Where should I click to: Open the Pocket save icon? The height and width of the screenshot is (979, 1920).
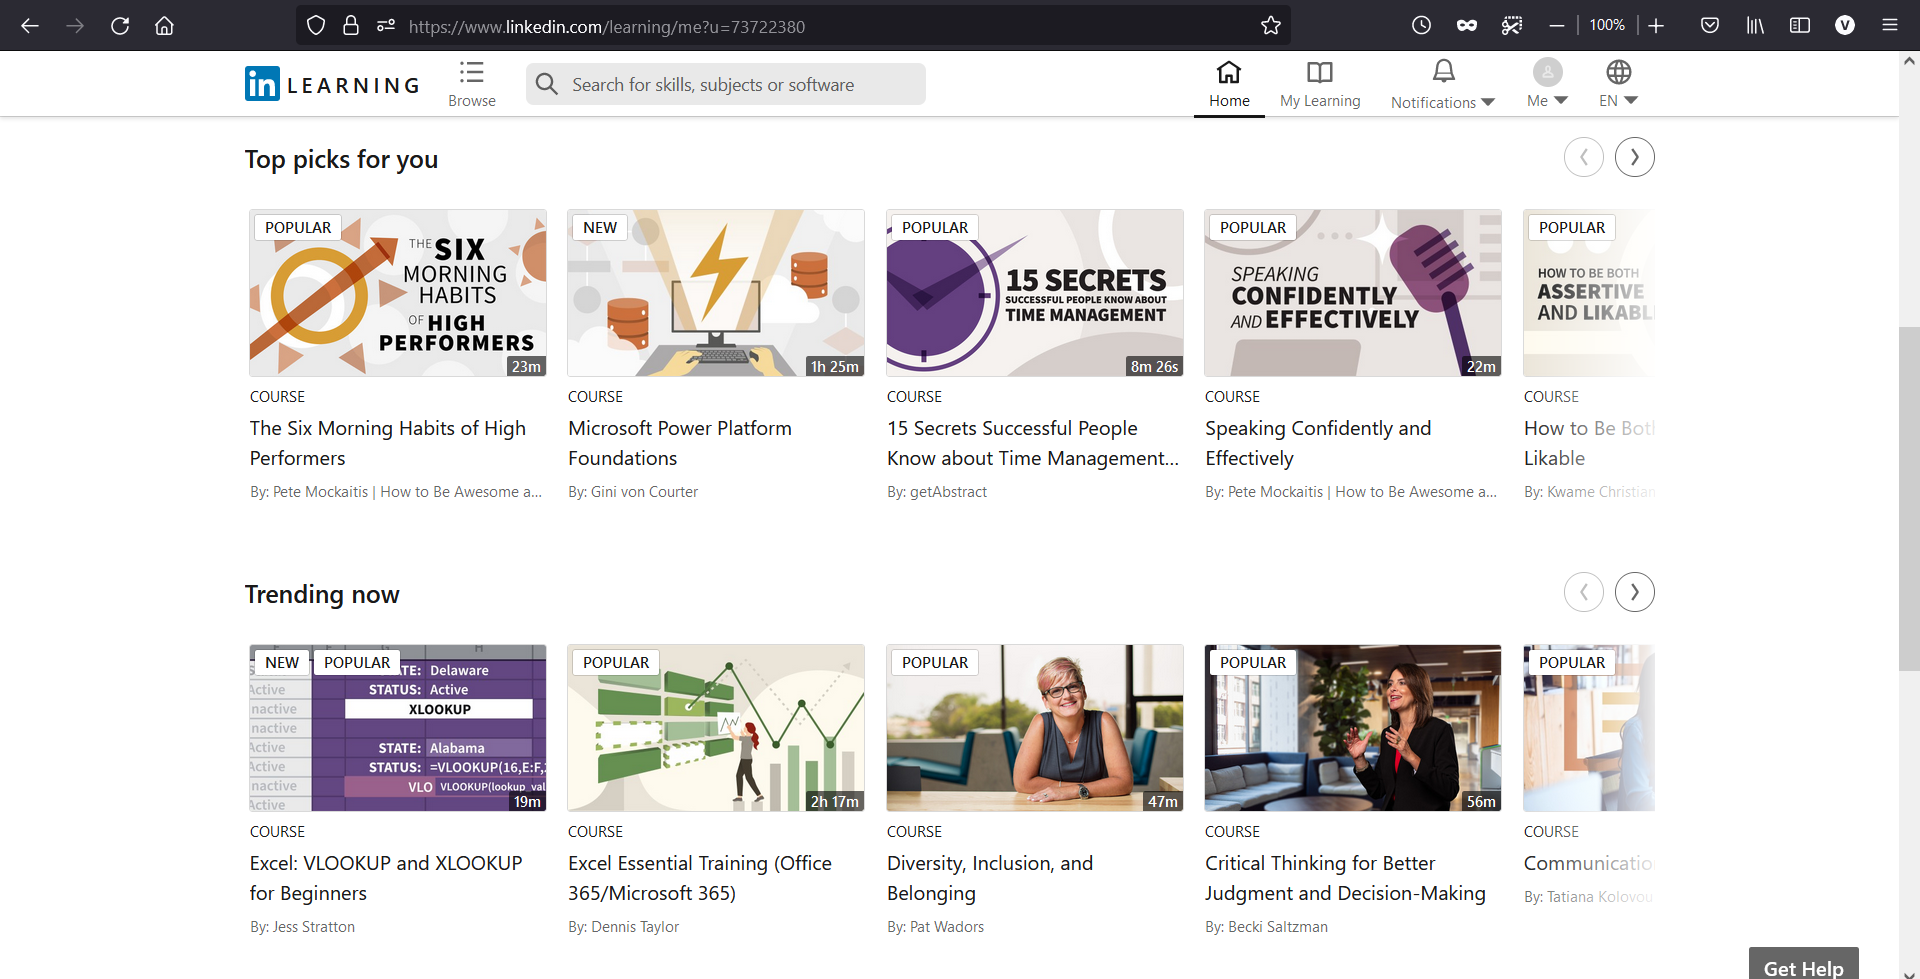coord(1710,26)
